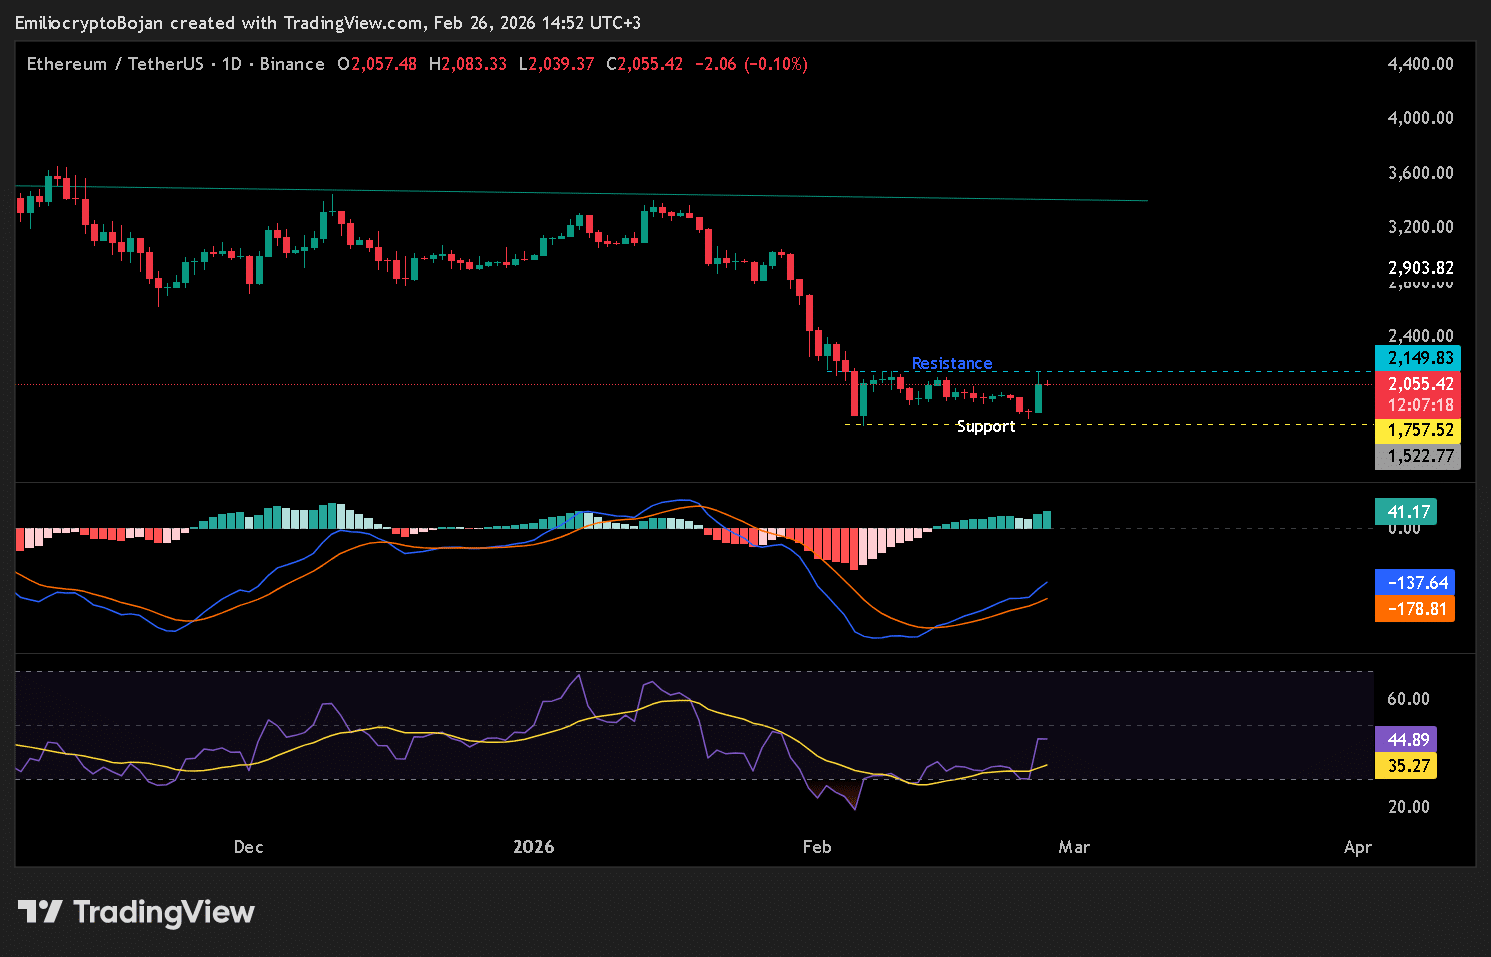Select the RSI MA value 35.27

pos(1406,765)
